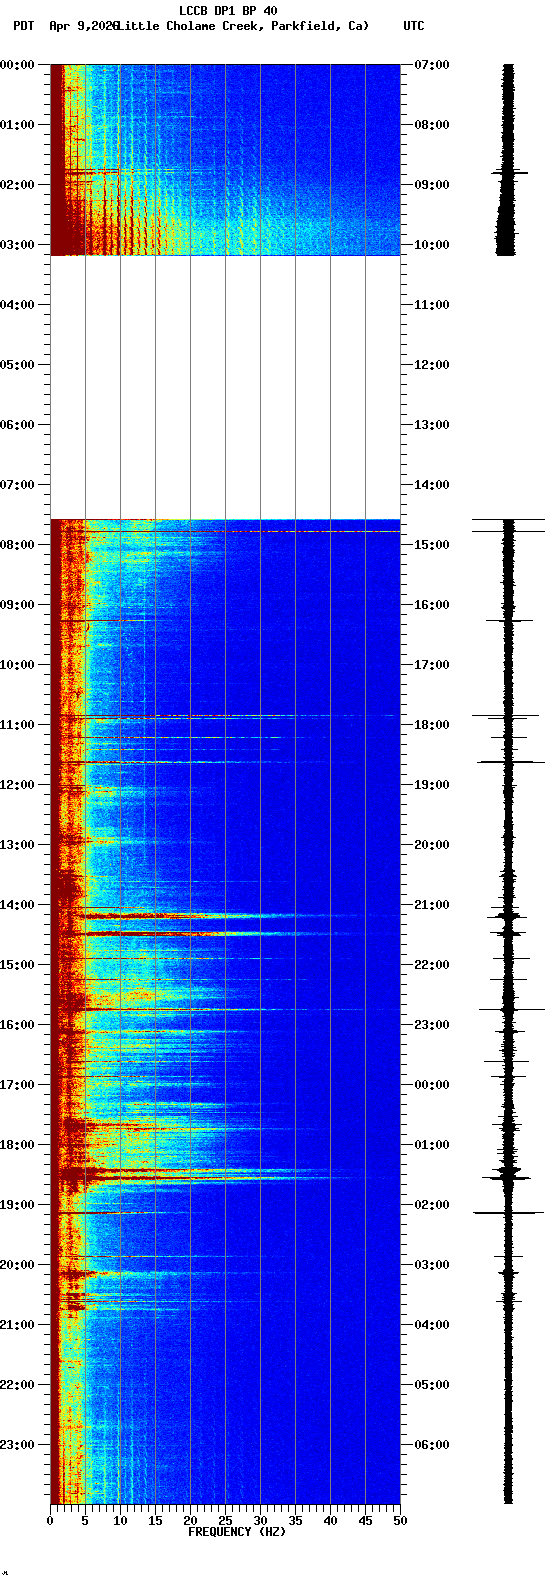This screenshot has height=1584, width=552.
Task: Click the PDT time label "16:00"
Action: 16,1025
